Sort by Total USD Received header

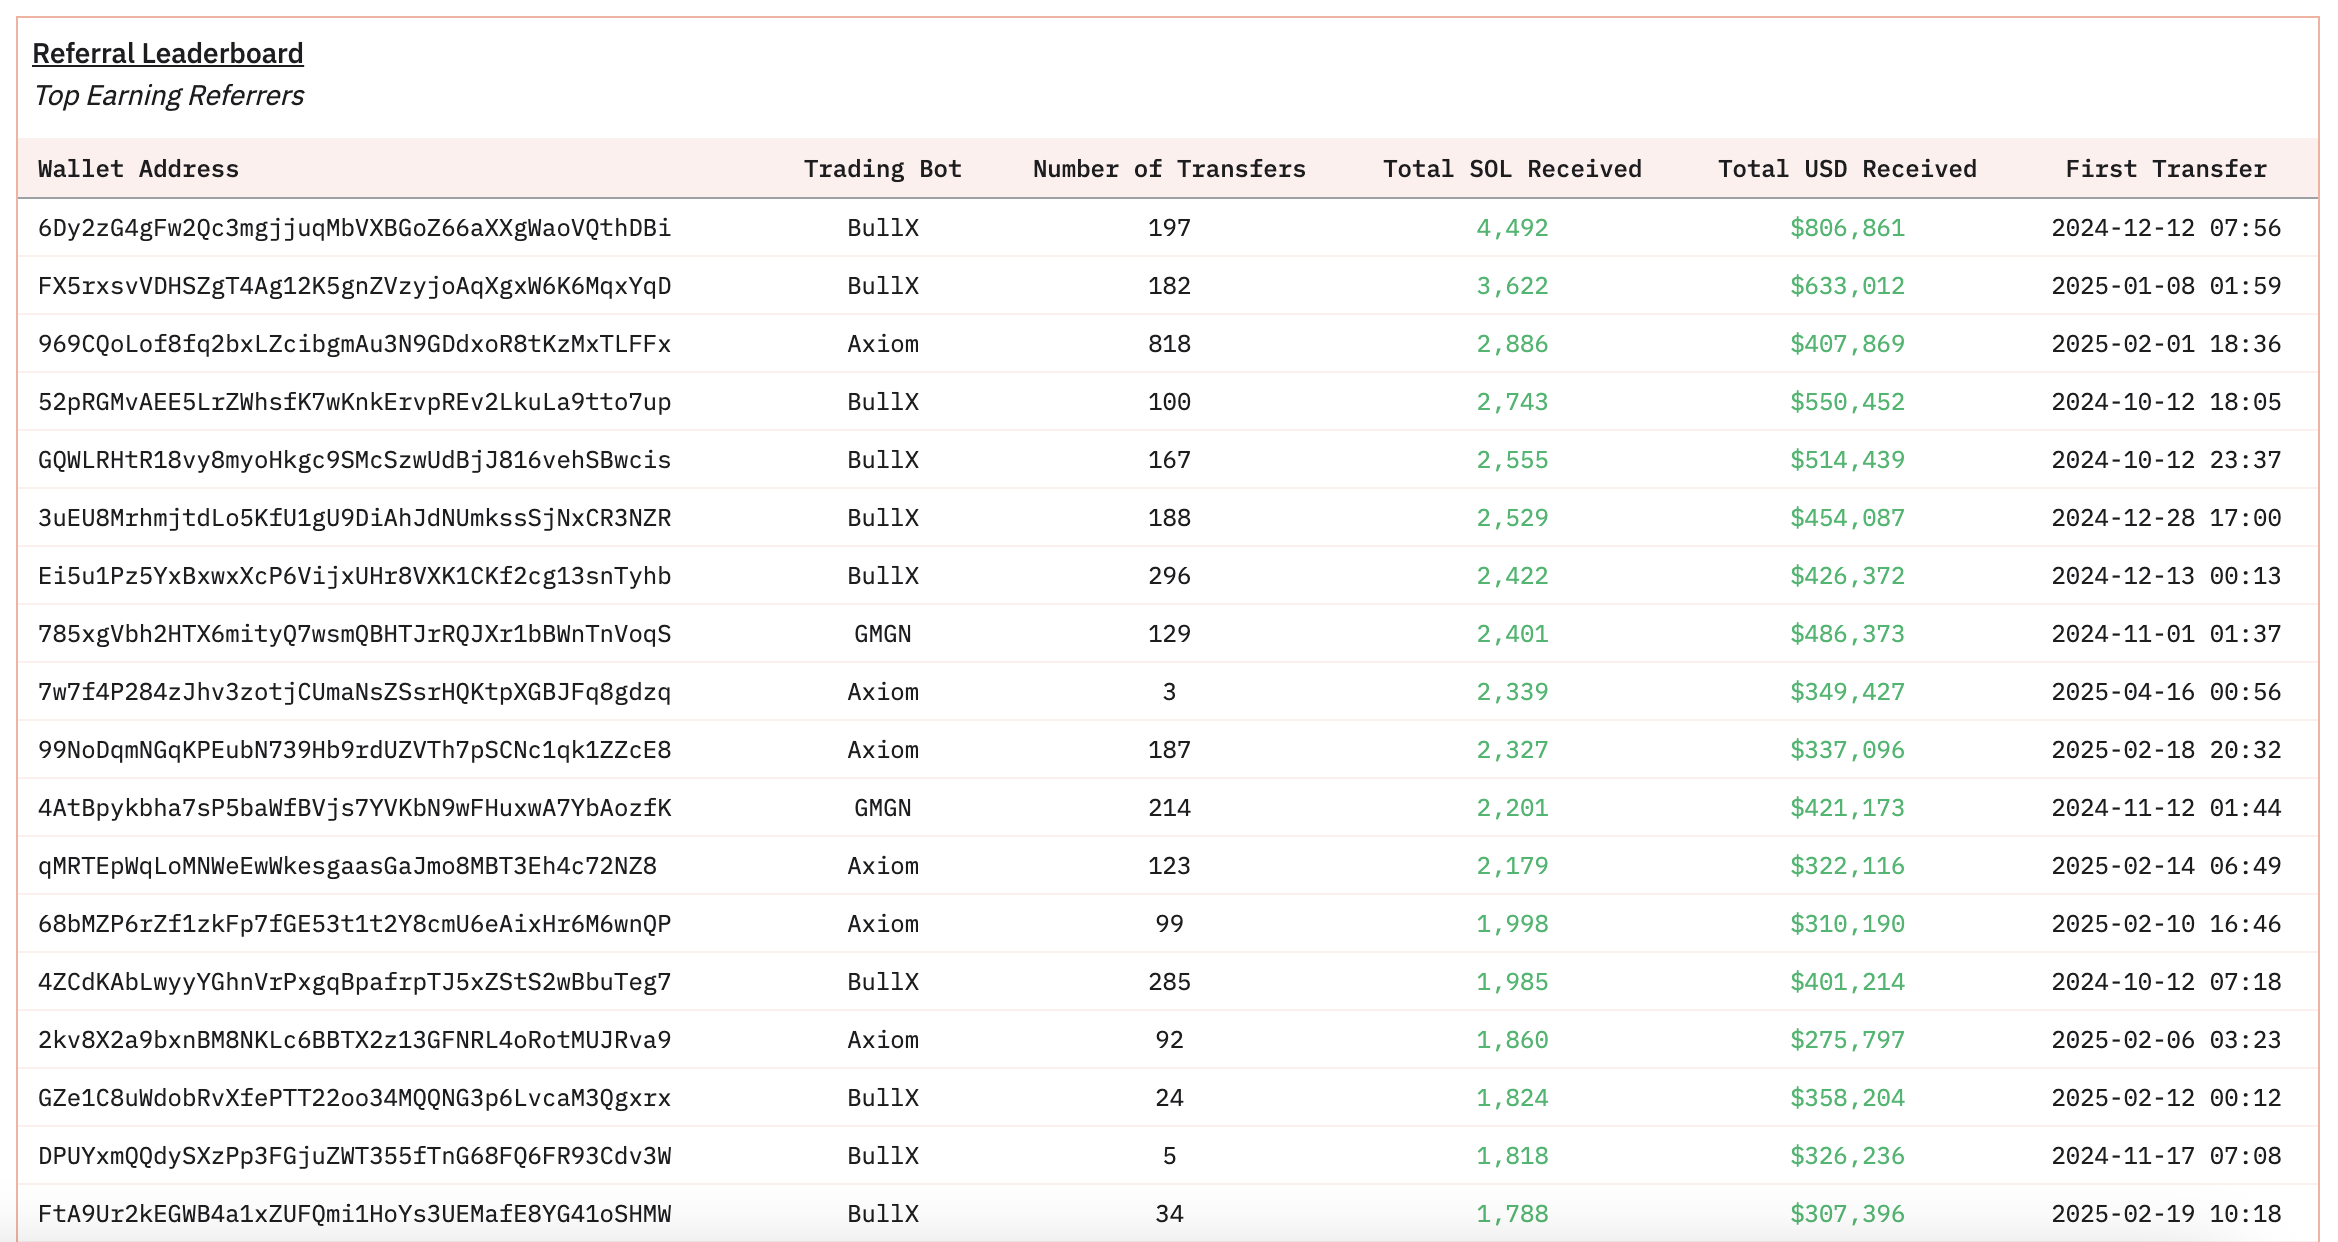(x=1847, y=169)
